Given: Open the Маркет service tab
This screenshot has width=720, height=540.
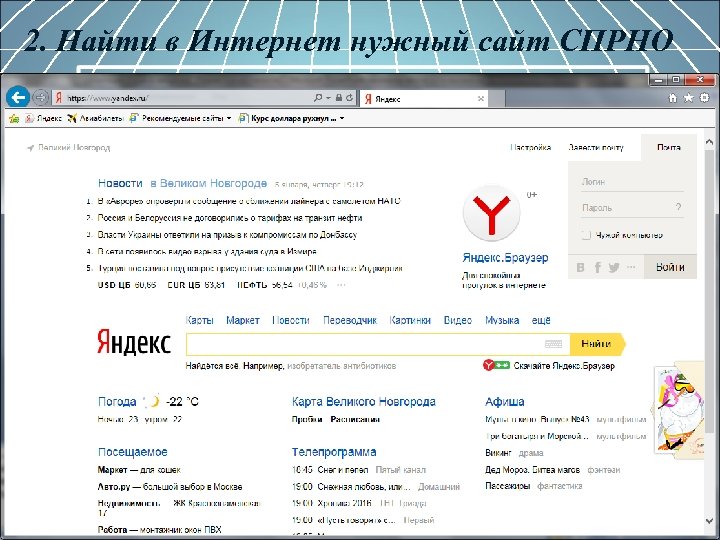Looking at the screenshot, I should (243, 320).
